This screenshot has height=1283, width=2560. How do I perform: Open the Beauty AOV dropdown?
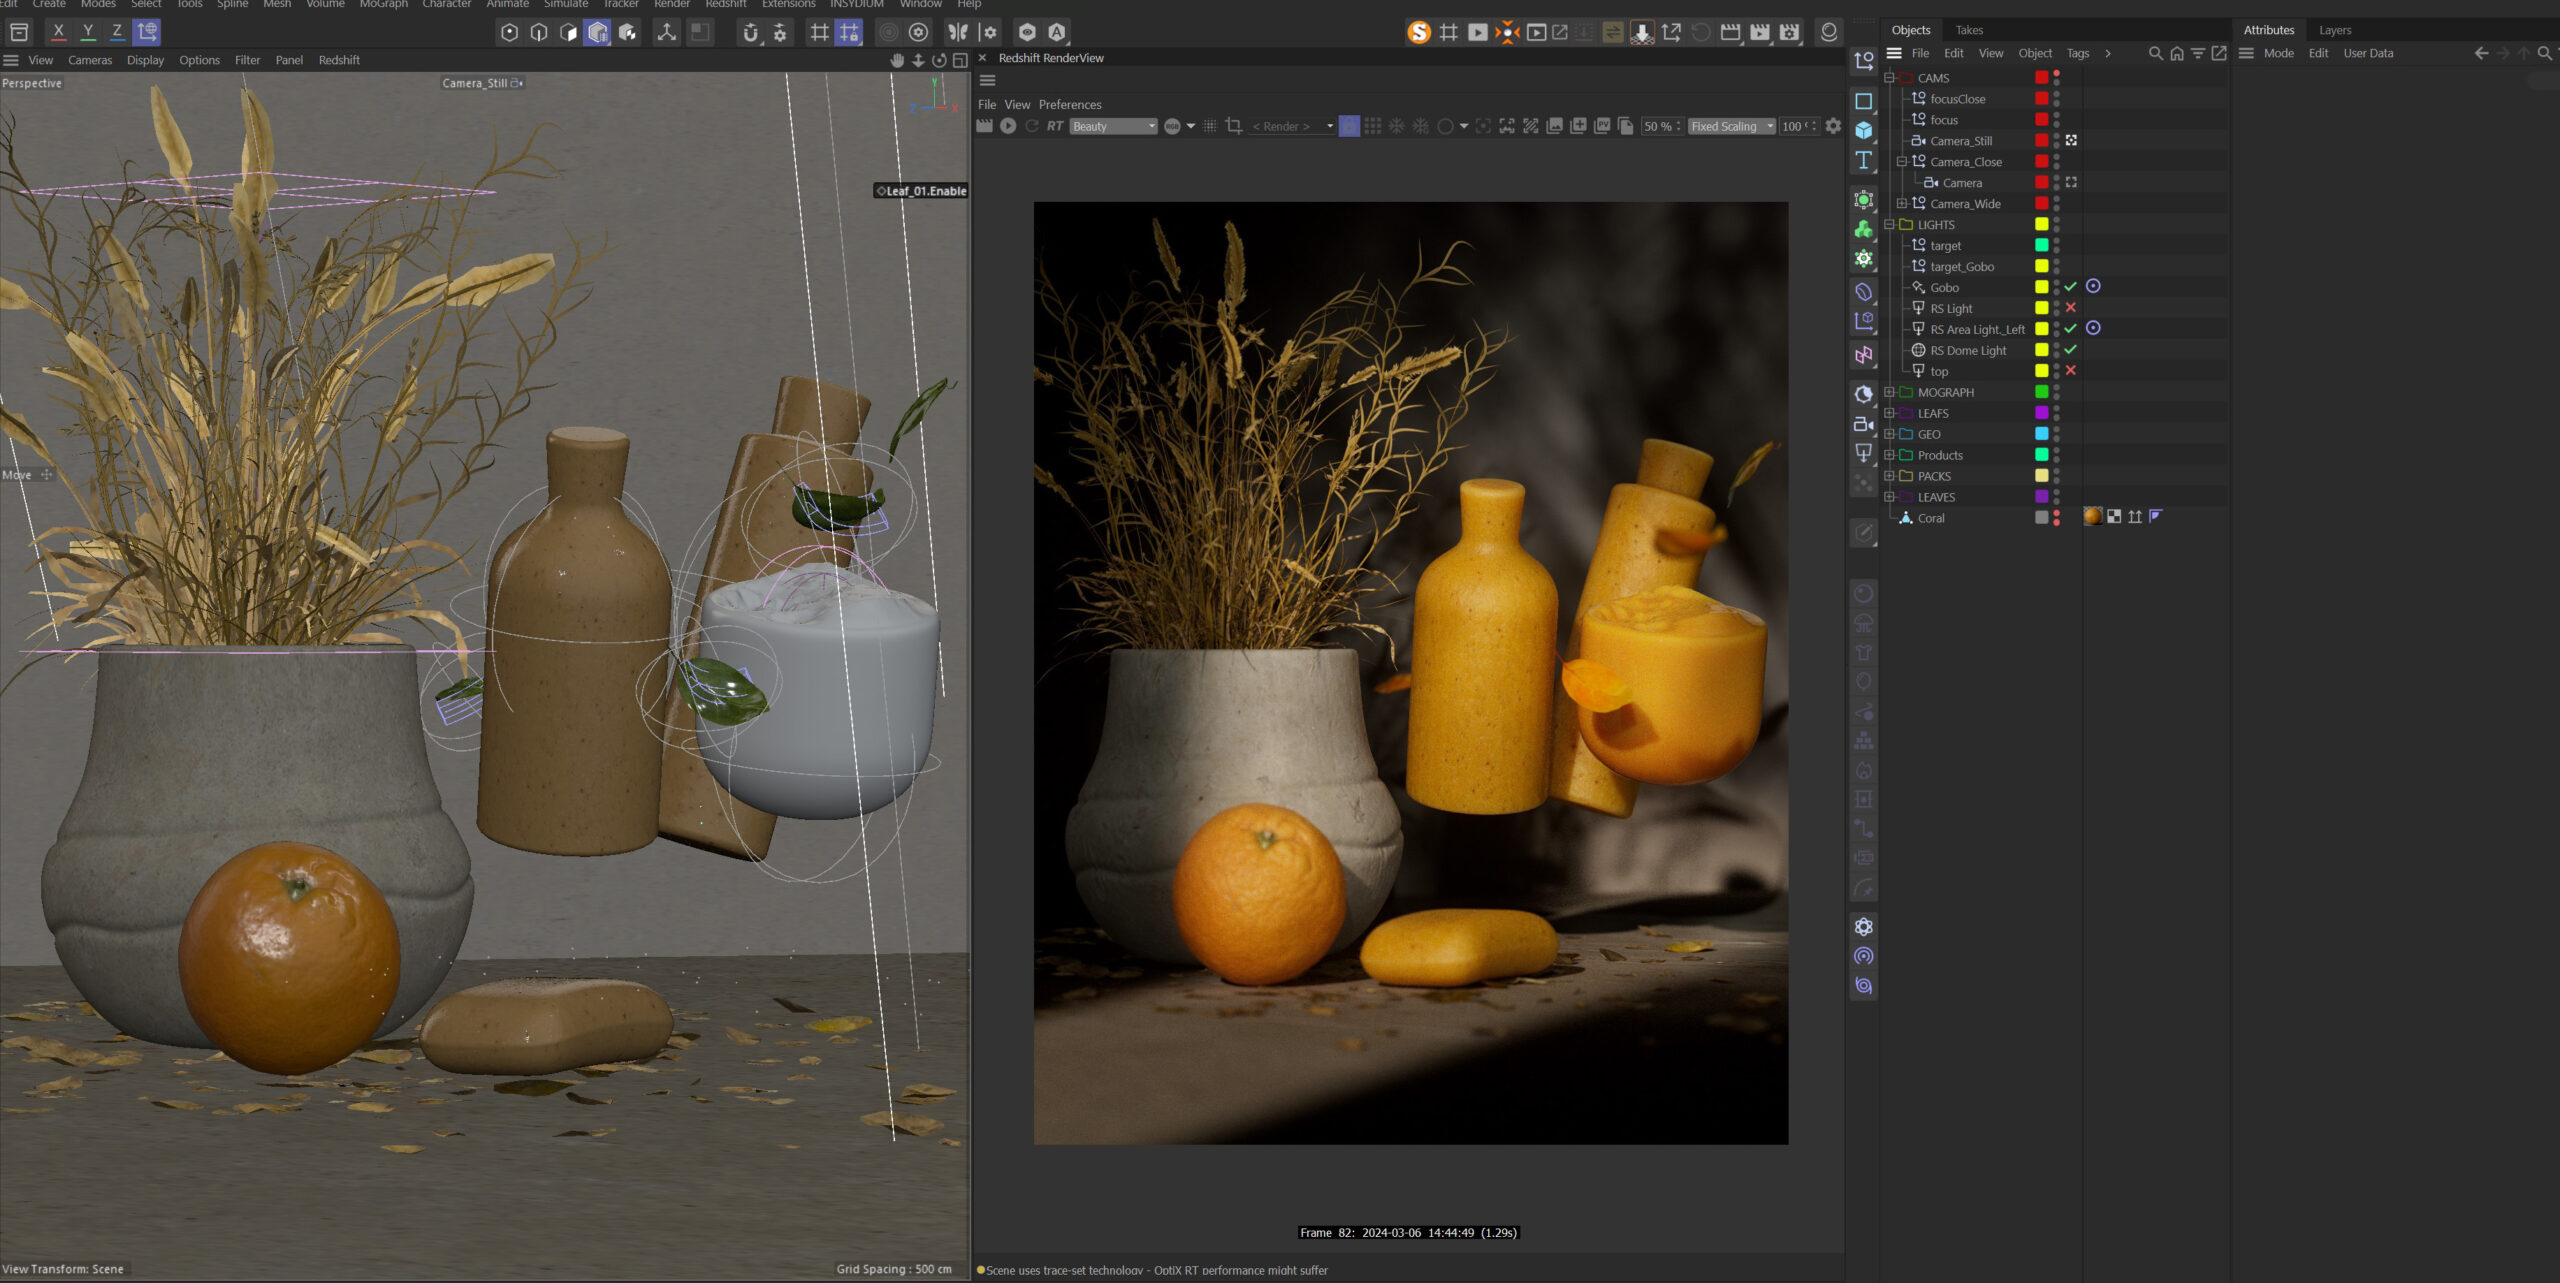tap(1113, 126)
